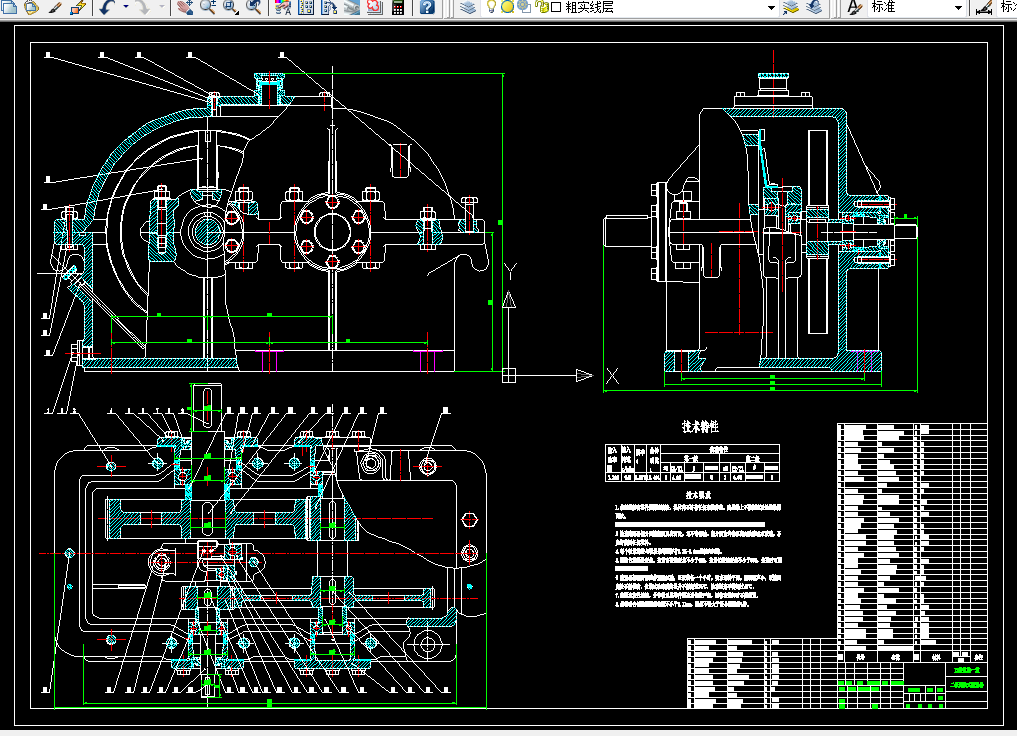Toggle the layer on/off lightbulb

(x=492, y=7)
